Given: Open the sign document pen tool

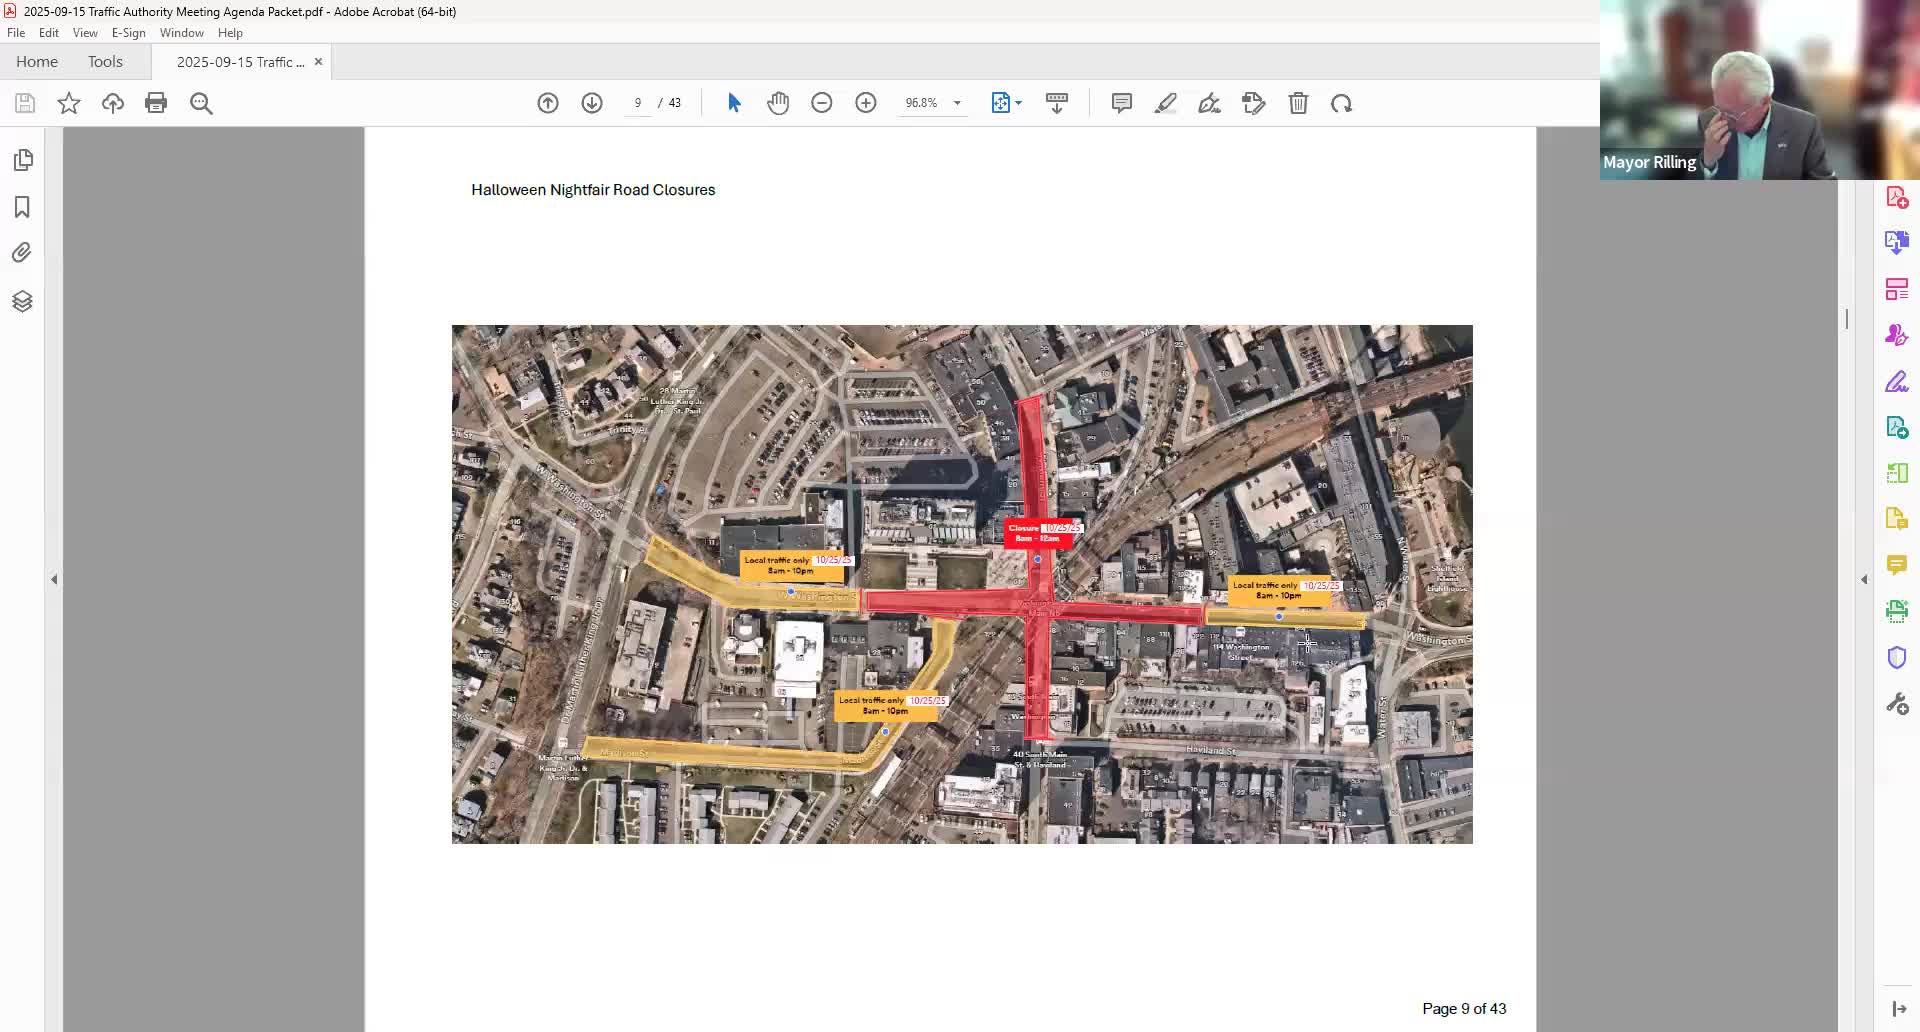Looking at the screenshot, I should (1210, 103).
